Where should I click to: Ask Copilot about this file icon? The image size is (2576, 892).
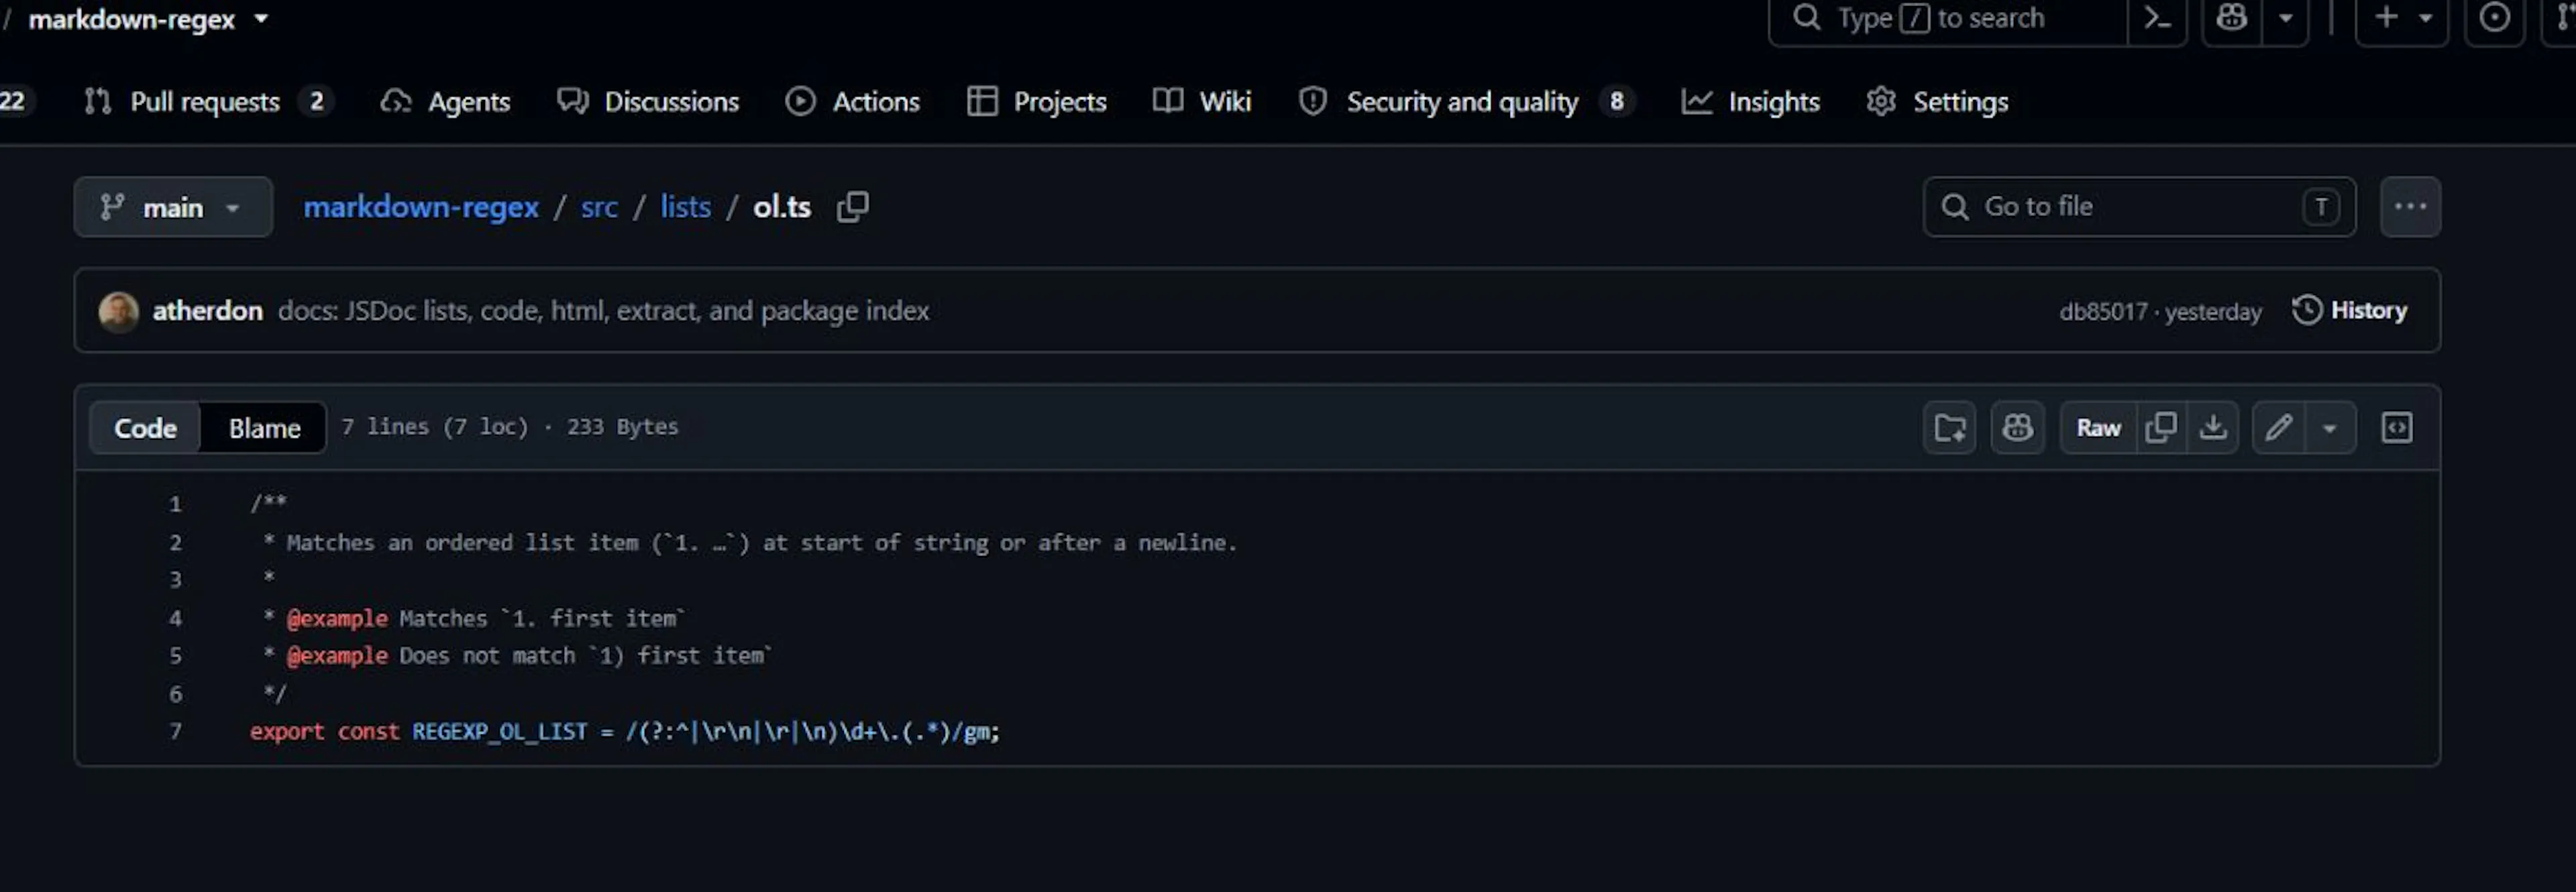pyautogui.click(x=2017, y=428)
